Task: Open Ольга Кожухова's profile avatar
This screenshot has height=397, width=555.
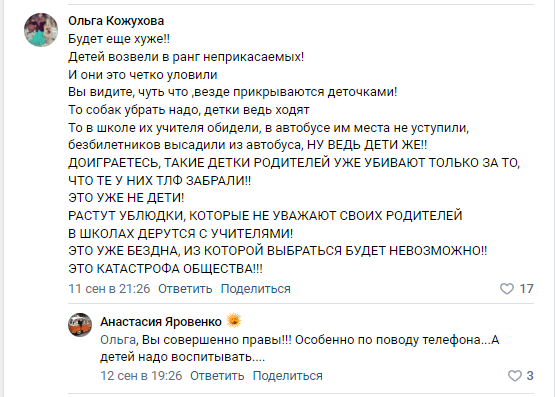Action: (x=41, y=30)
